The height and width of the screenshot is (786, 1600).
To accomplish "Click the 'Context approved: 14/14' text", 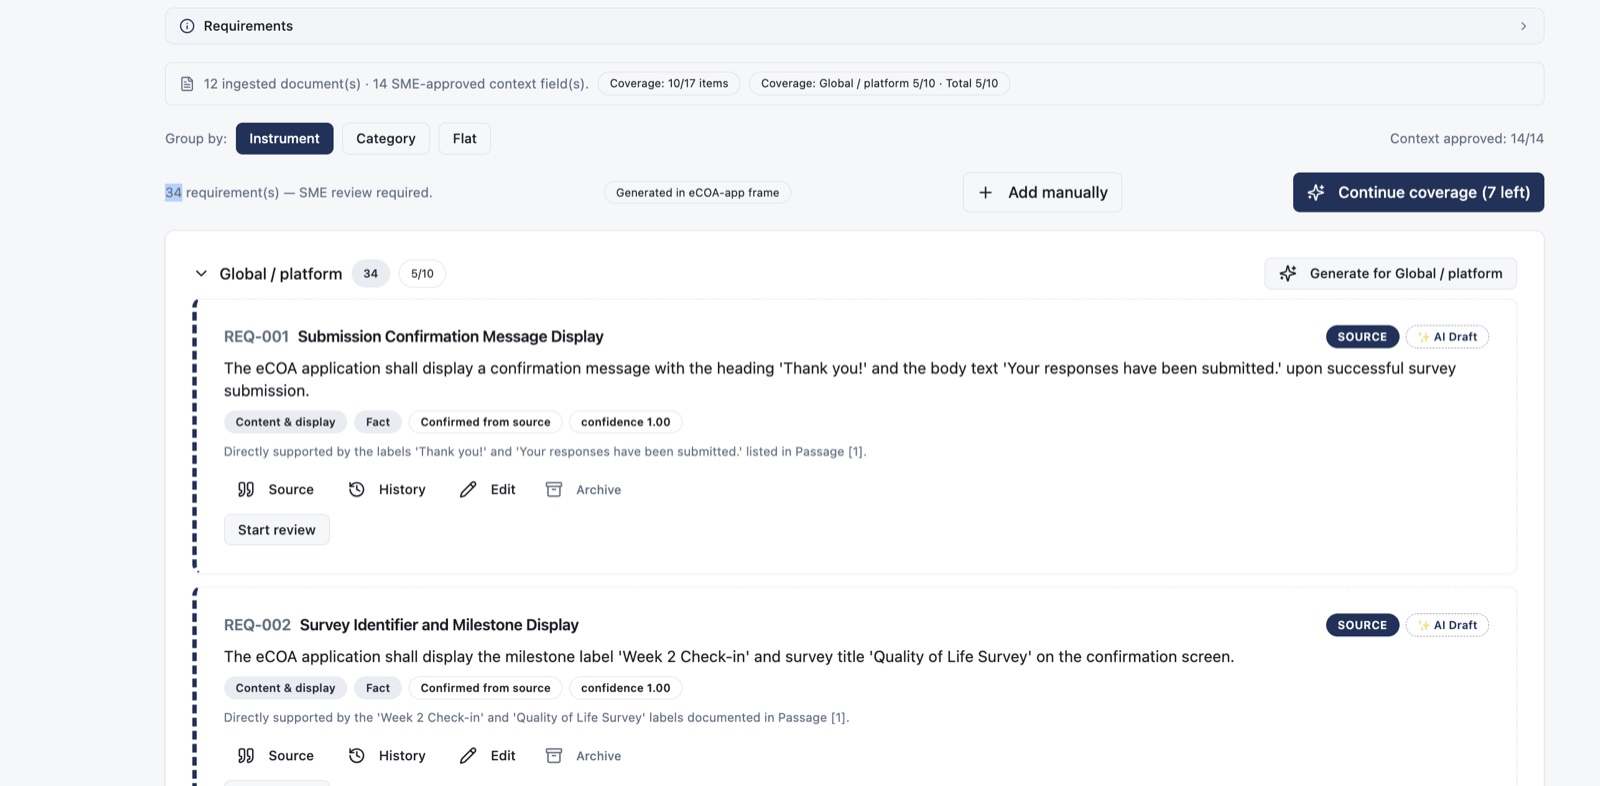I will coord(1467,138).
